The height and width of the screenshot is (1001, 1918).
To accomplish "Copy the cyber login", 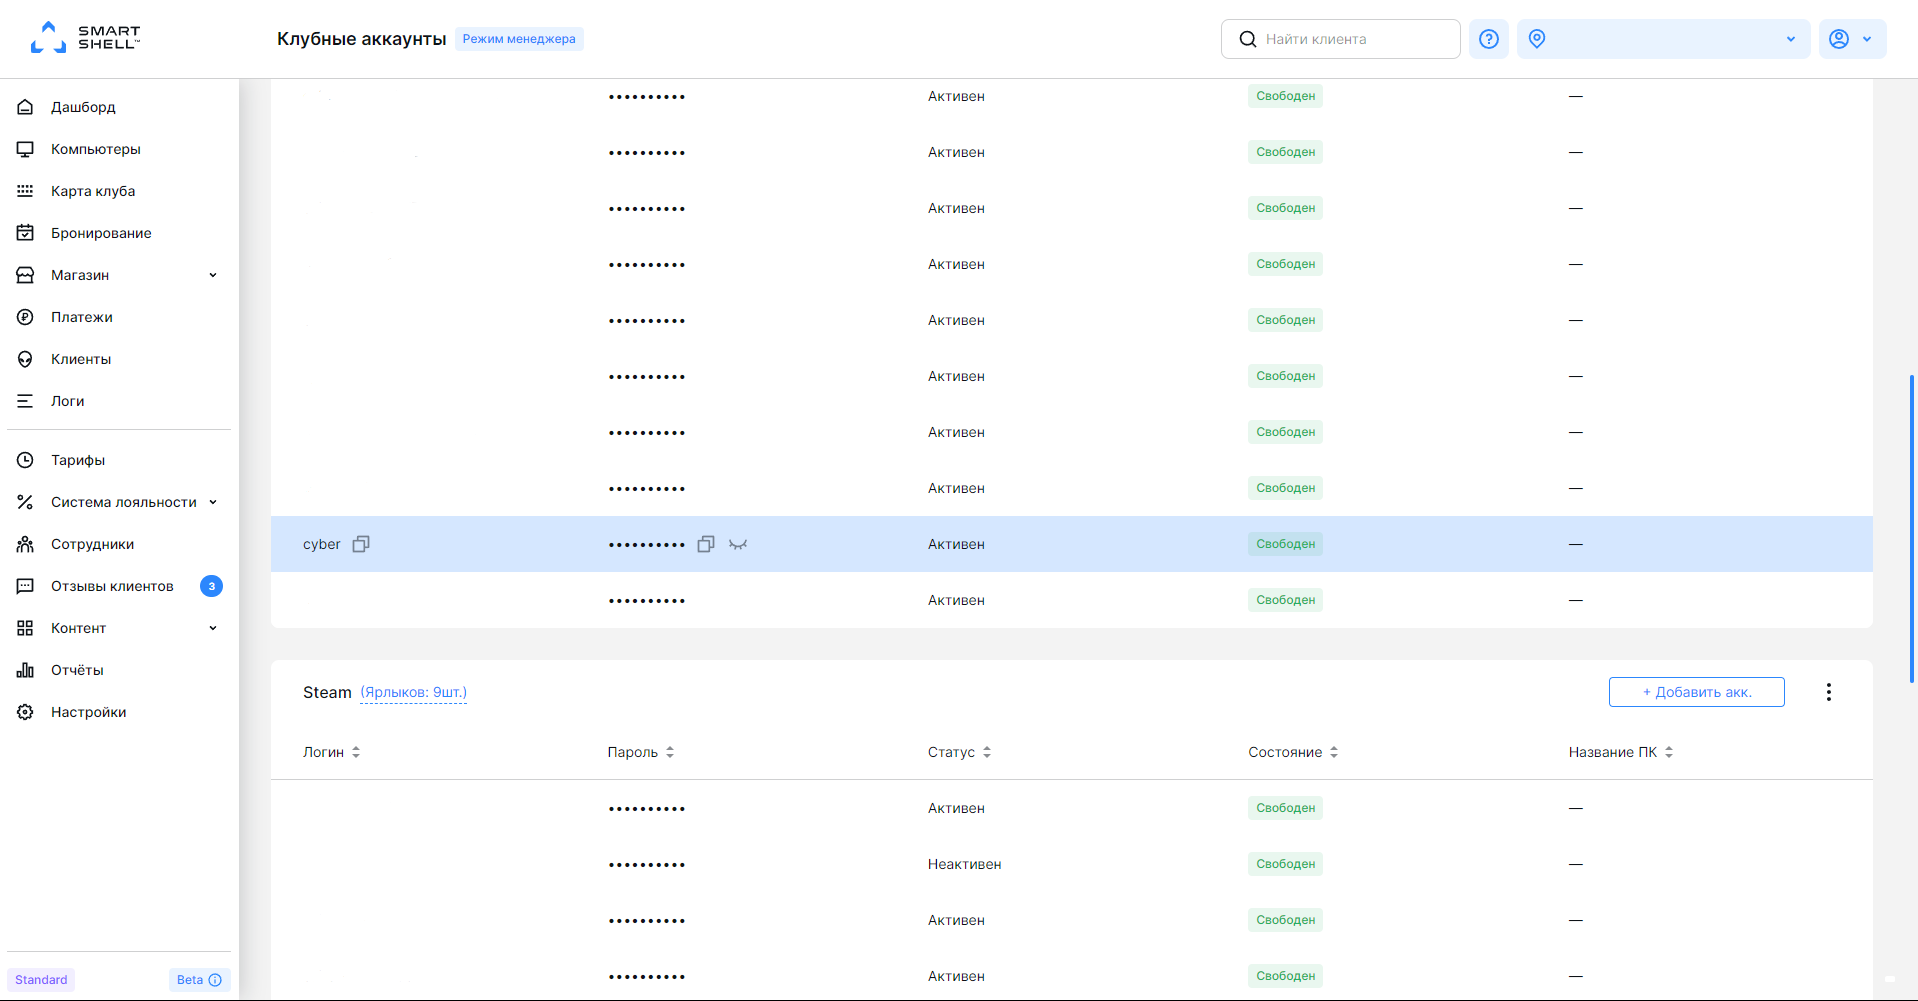I will pyautogui.click(x=361, y=544).
